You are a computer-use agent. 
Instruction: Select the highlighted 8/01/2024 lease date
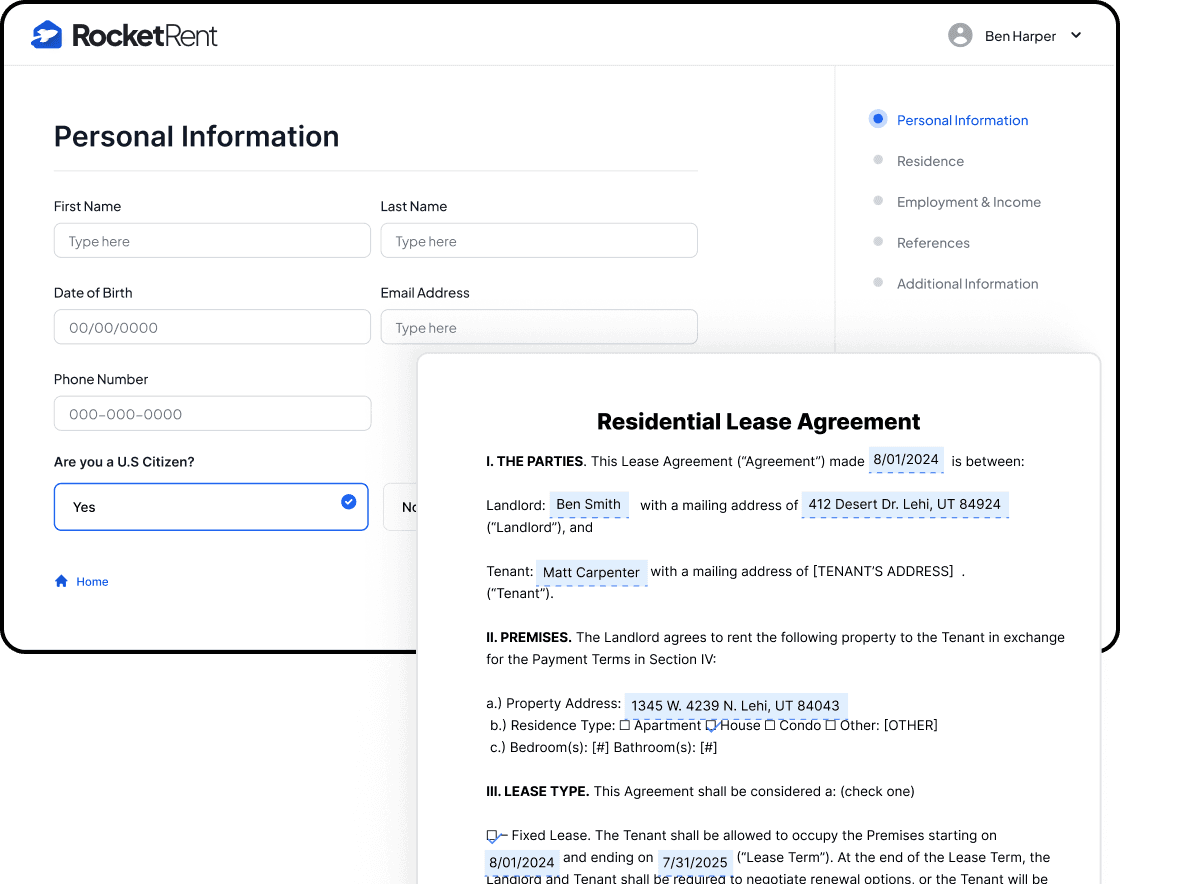pyautogui.click(x=905, y=460)
